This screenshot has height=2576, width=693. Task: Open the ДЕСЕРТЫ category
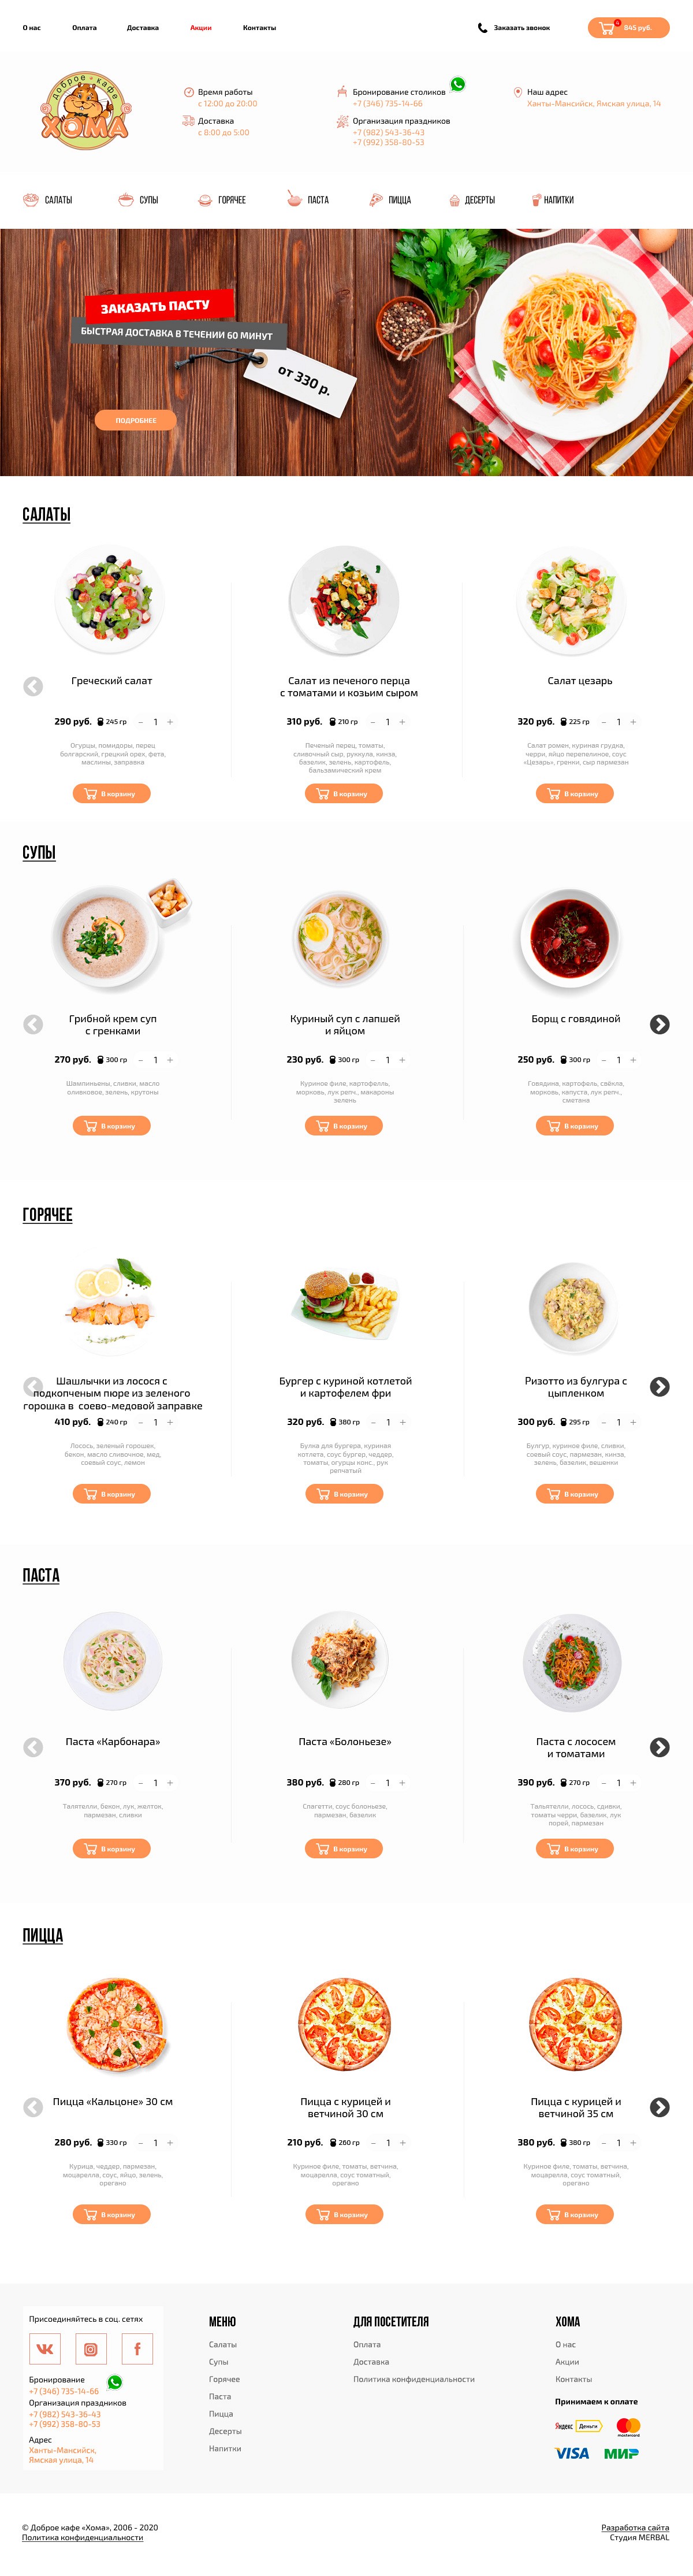pos(472,200)
